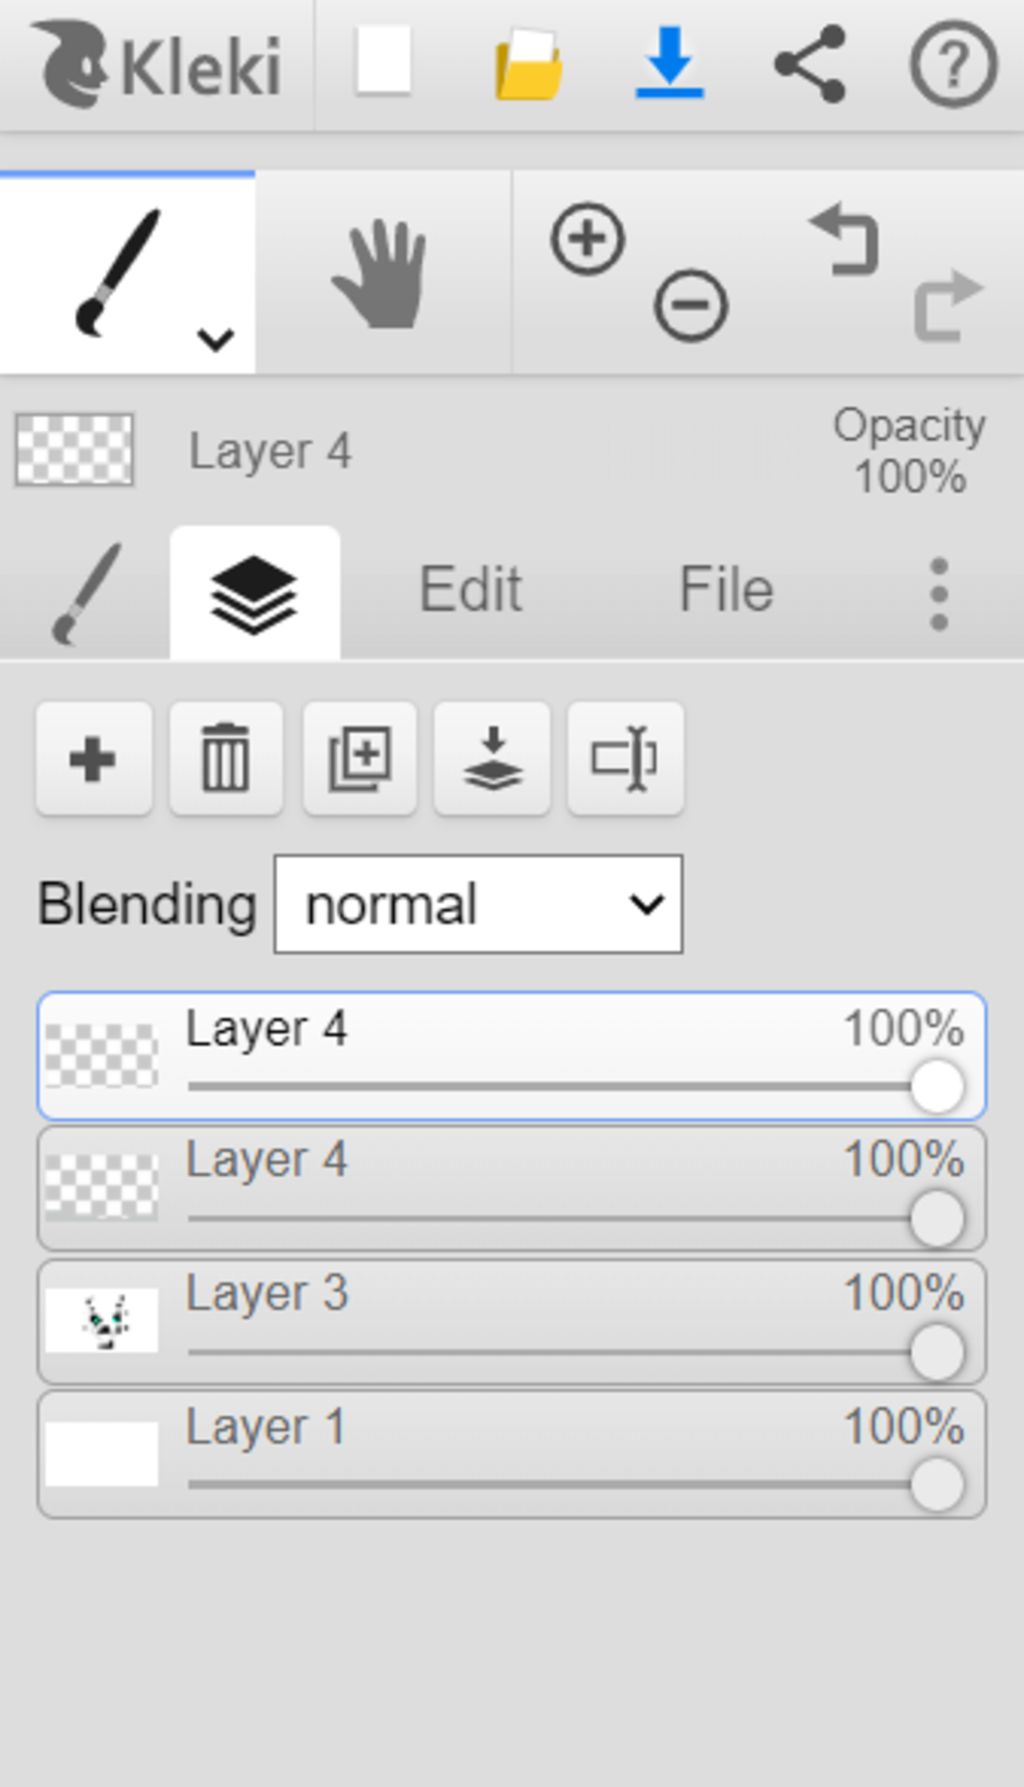
Task: Delete the selected layer
Action: [226, 759]
